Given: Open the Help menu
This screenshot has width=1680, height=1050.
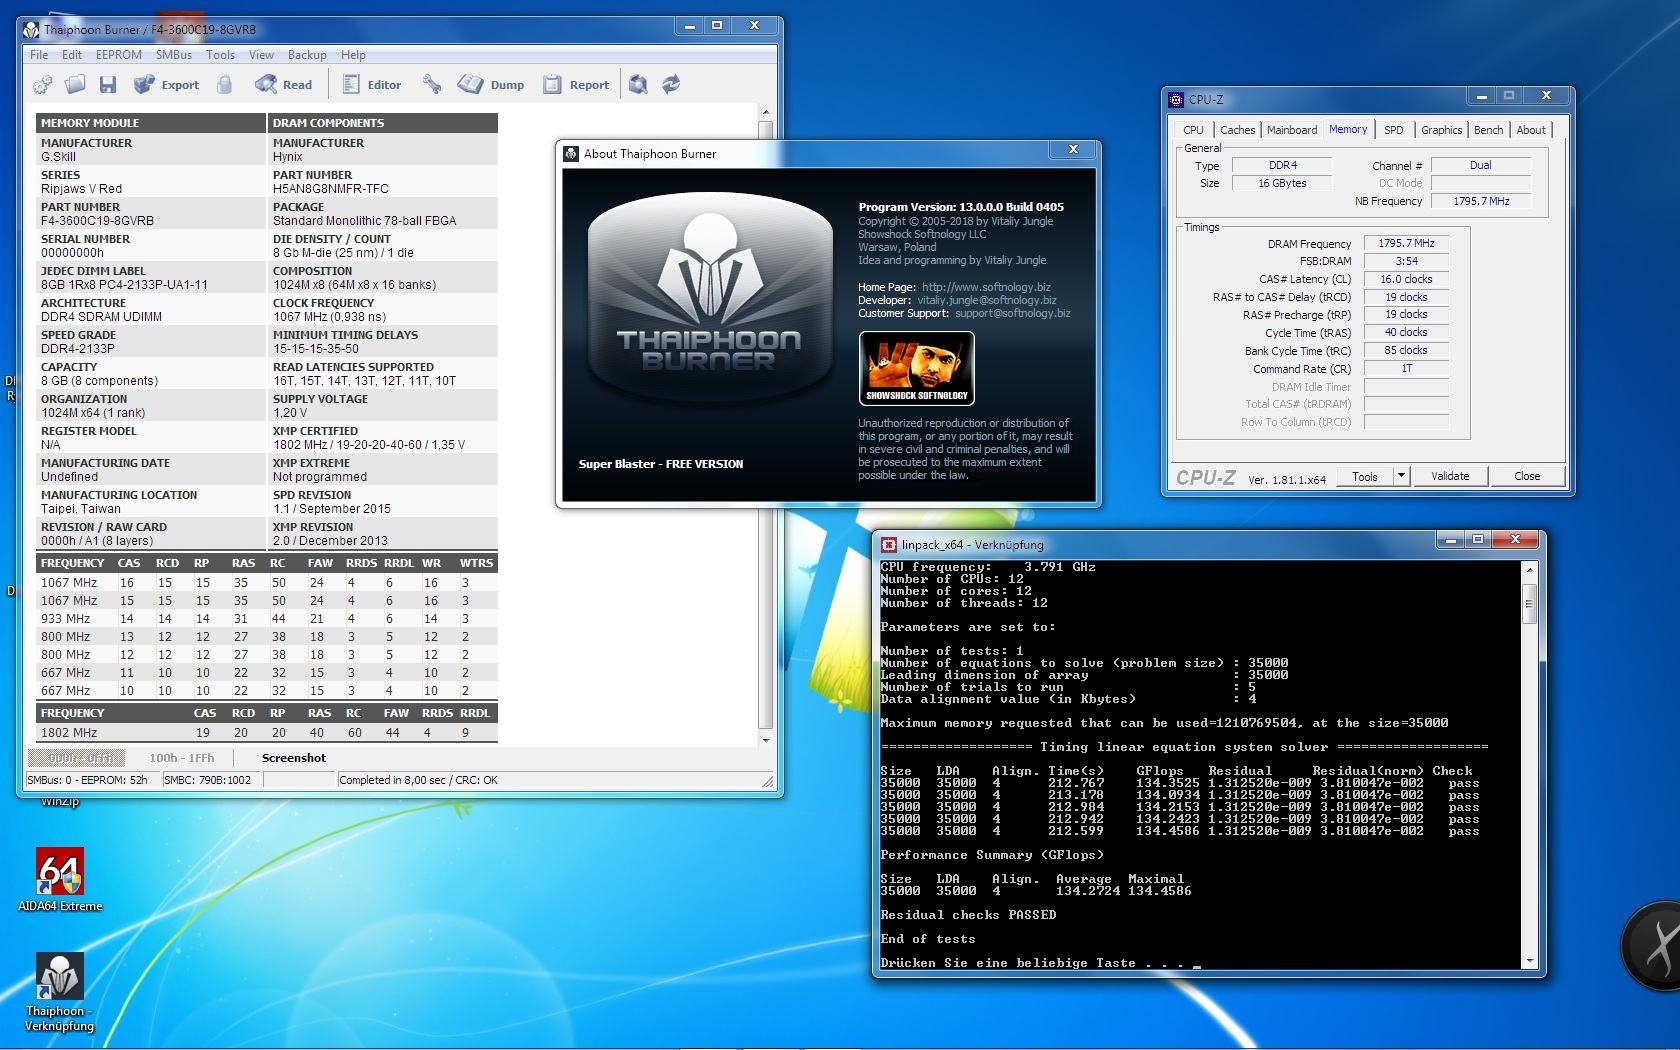Looking at the screenshot, I should point(353,55).
